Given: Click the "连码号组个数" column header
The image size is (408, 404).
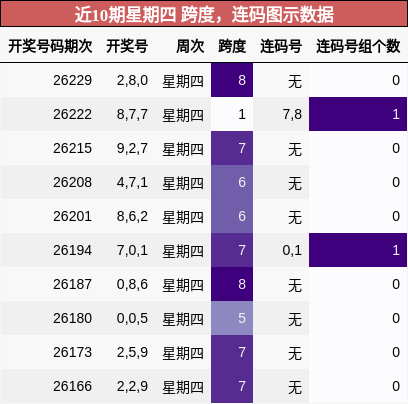Looking at the screenshot, I should pyautogui.click(x=358, y=46).
